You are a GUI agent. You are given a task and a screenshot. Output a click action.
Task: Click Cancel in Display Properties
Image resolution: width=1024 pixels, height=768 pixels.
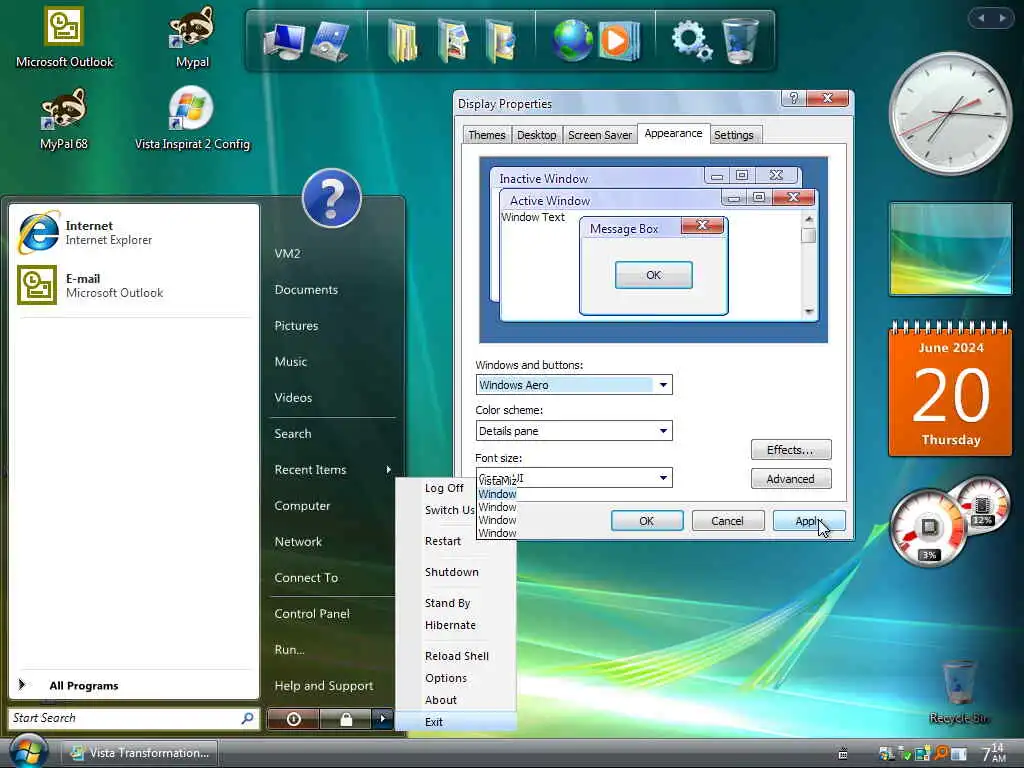coord(728,520)
